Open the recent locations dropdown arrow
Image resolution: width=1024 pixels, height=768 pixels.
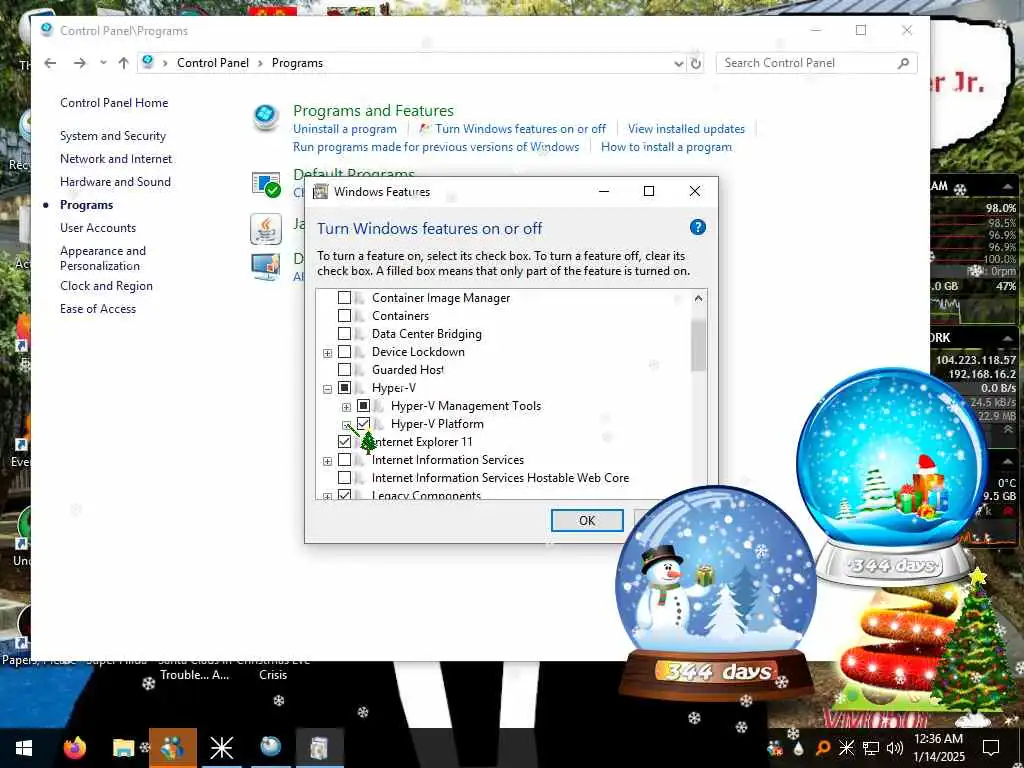pos(103,63)
